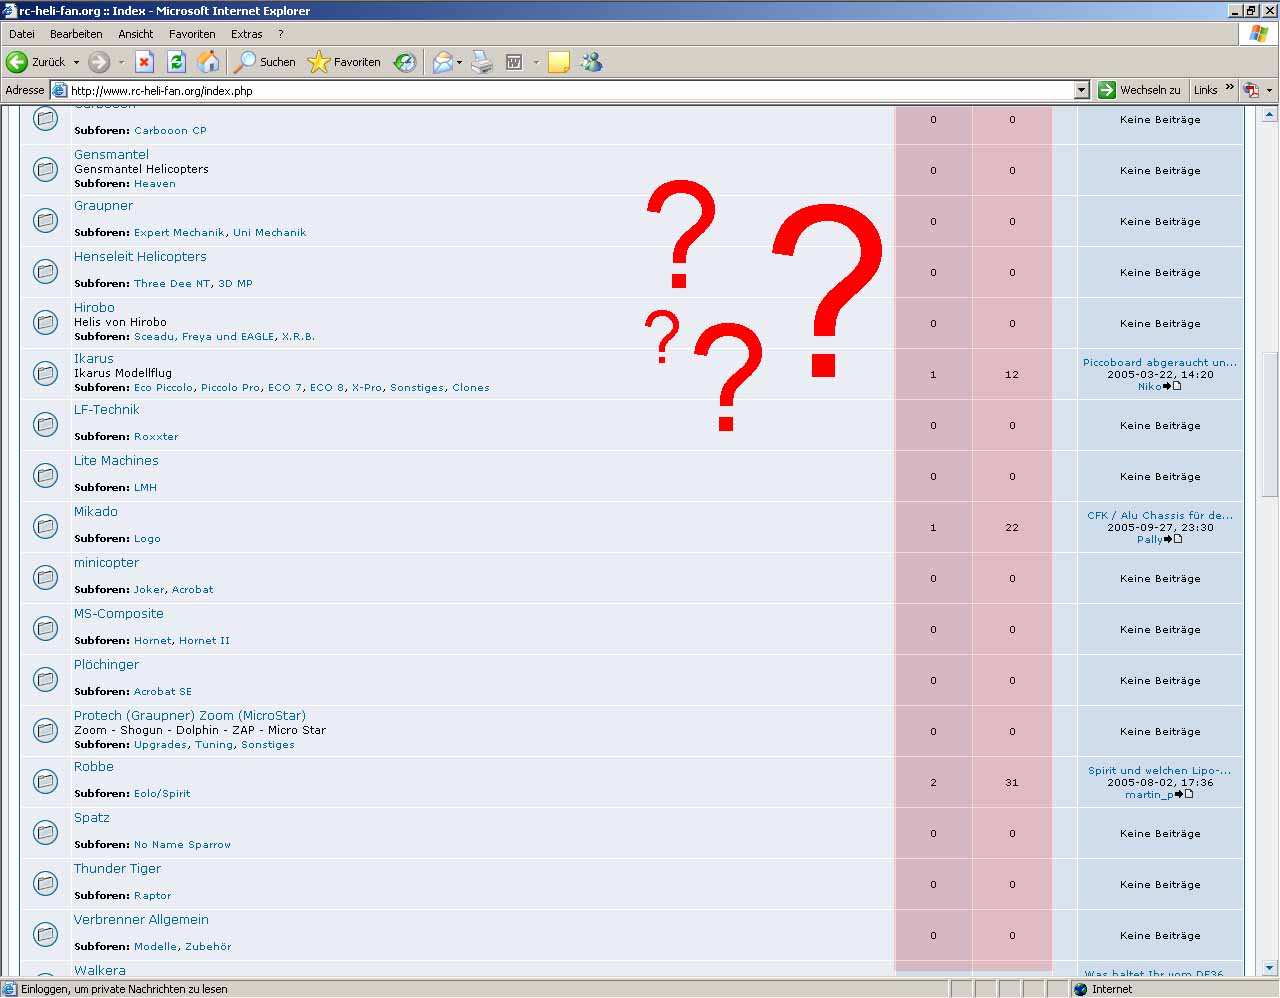Click last-post arrow icon after Pally
Viewport: 1280px width, 998px height.
[x=1173, y=539]
